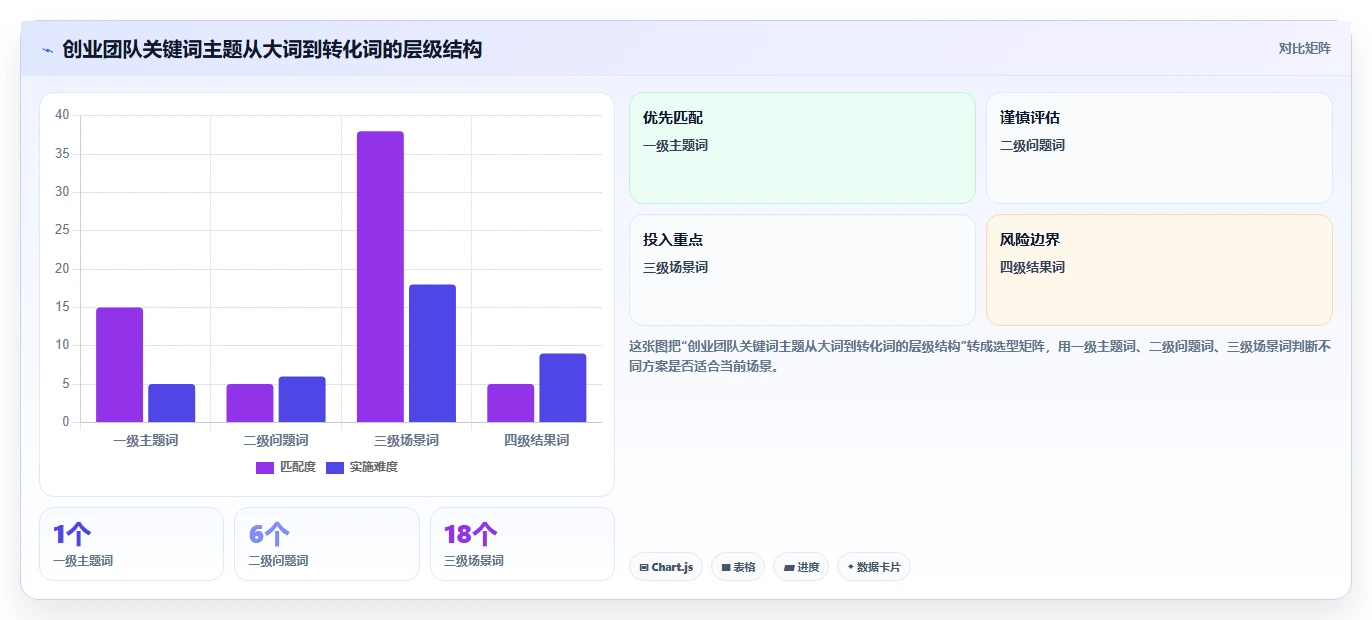Click the lightning icon beside the title
The height and width of the screenshot is (620, 1372).
(47, 50)
